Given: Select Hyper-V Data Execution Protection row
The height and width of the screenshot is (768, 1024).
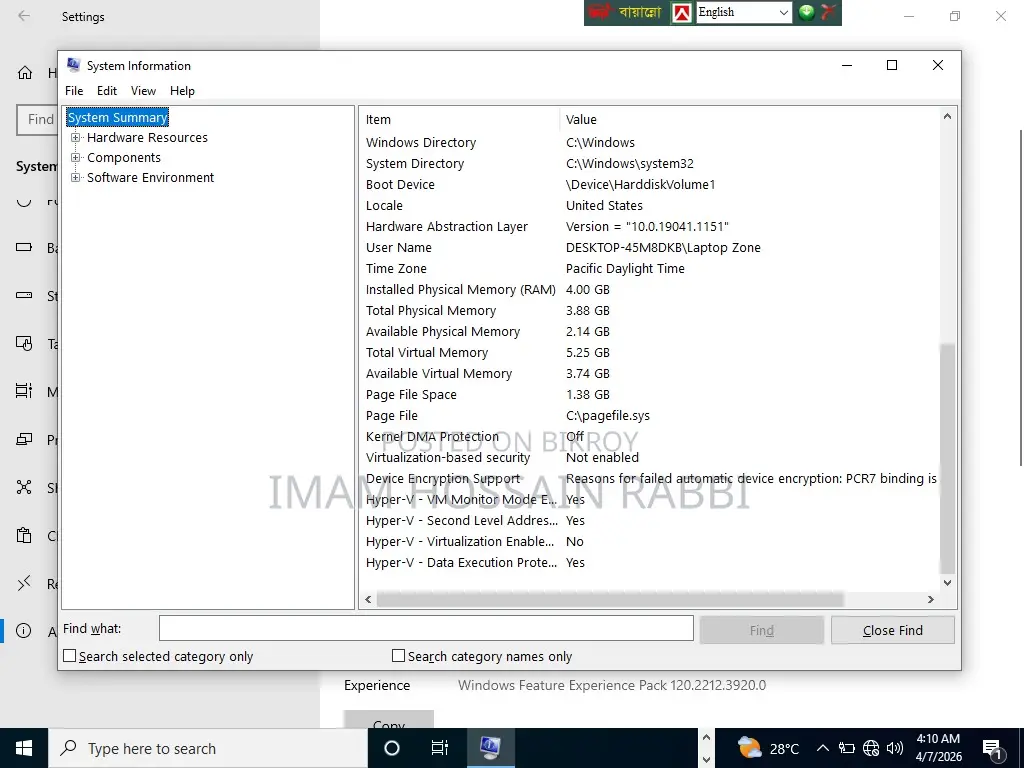Looking at the screenshot, I should (649, 562).
